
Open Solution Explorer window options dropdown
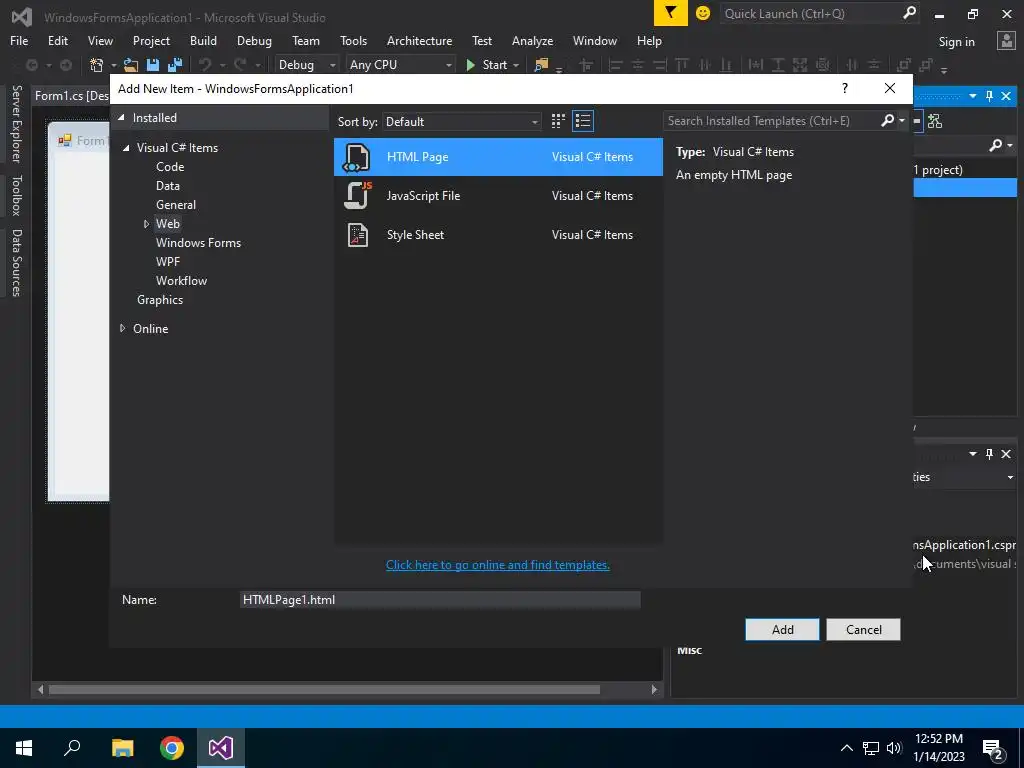[x=973, y=96]
